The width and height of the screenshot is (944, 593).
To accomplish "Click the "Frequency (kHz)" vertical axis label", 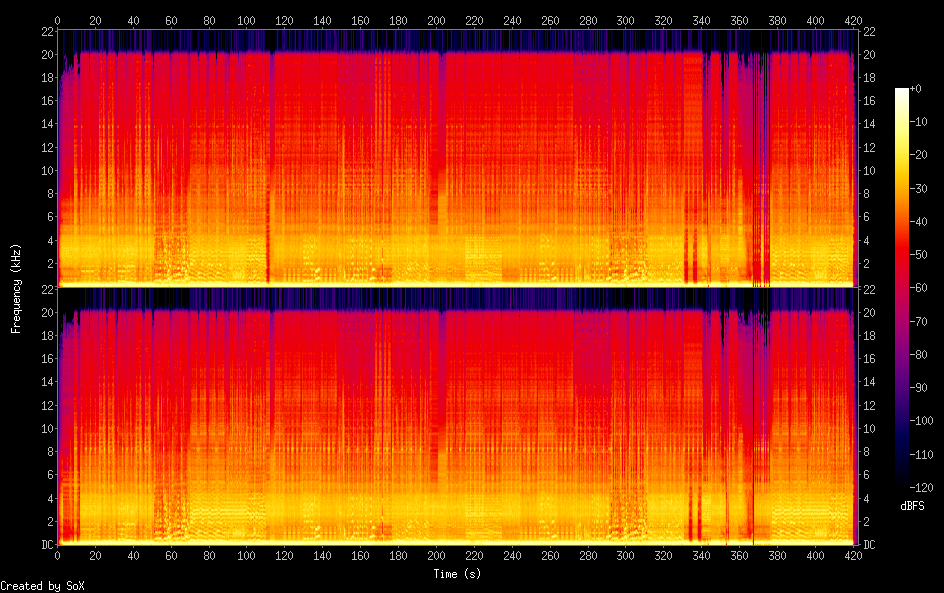I will click(16, 288).
